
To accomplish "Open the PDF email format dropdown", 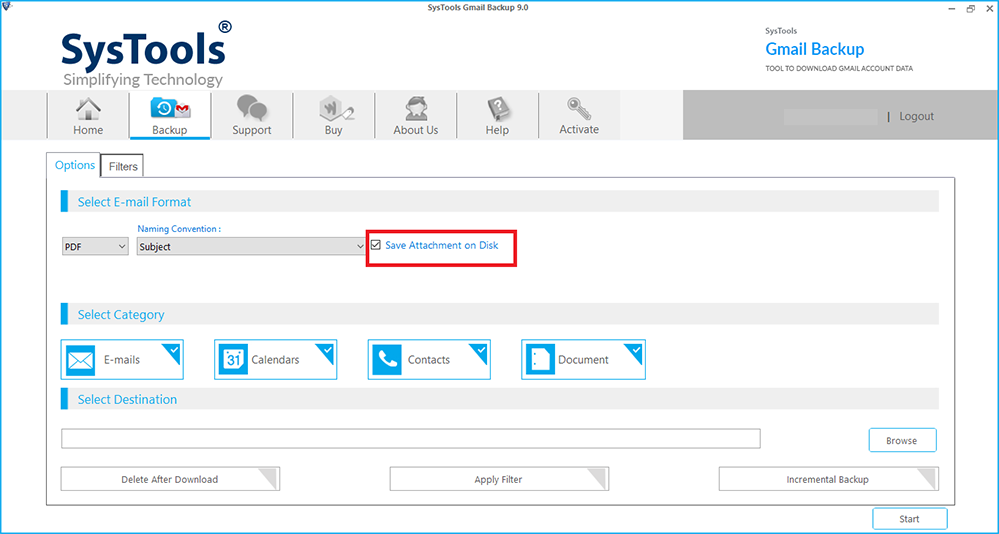I will click(x=96, y=247).
